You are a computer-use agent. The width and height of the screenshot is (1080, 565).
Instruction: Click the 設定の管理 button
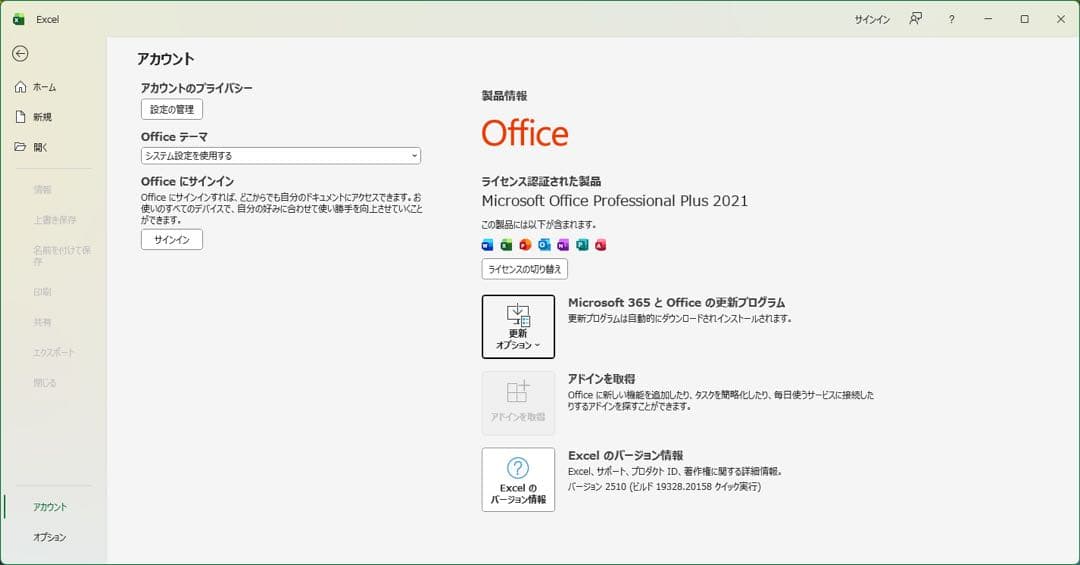(x=172, y=110)
